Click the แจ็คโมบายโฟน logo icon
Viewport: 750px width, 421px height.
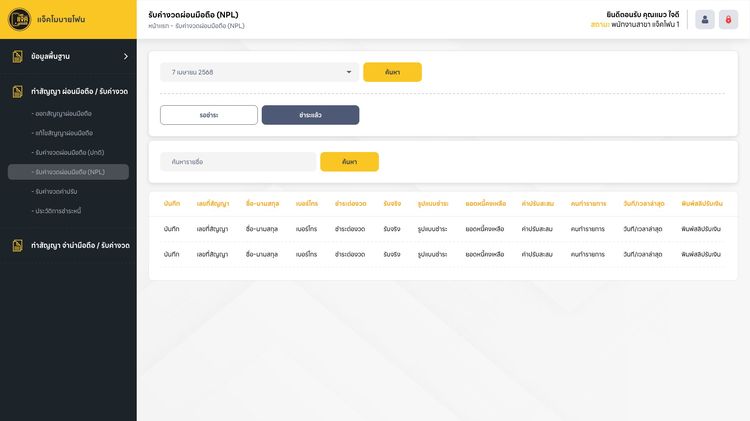pyautogui.click(x=20, y=19)
